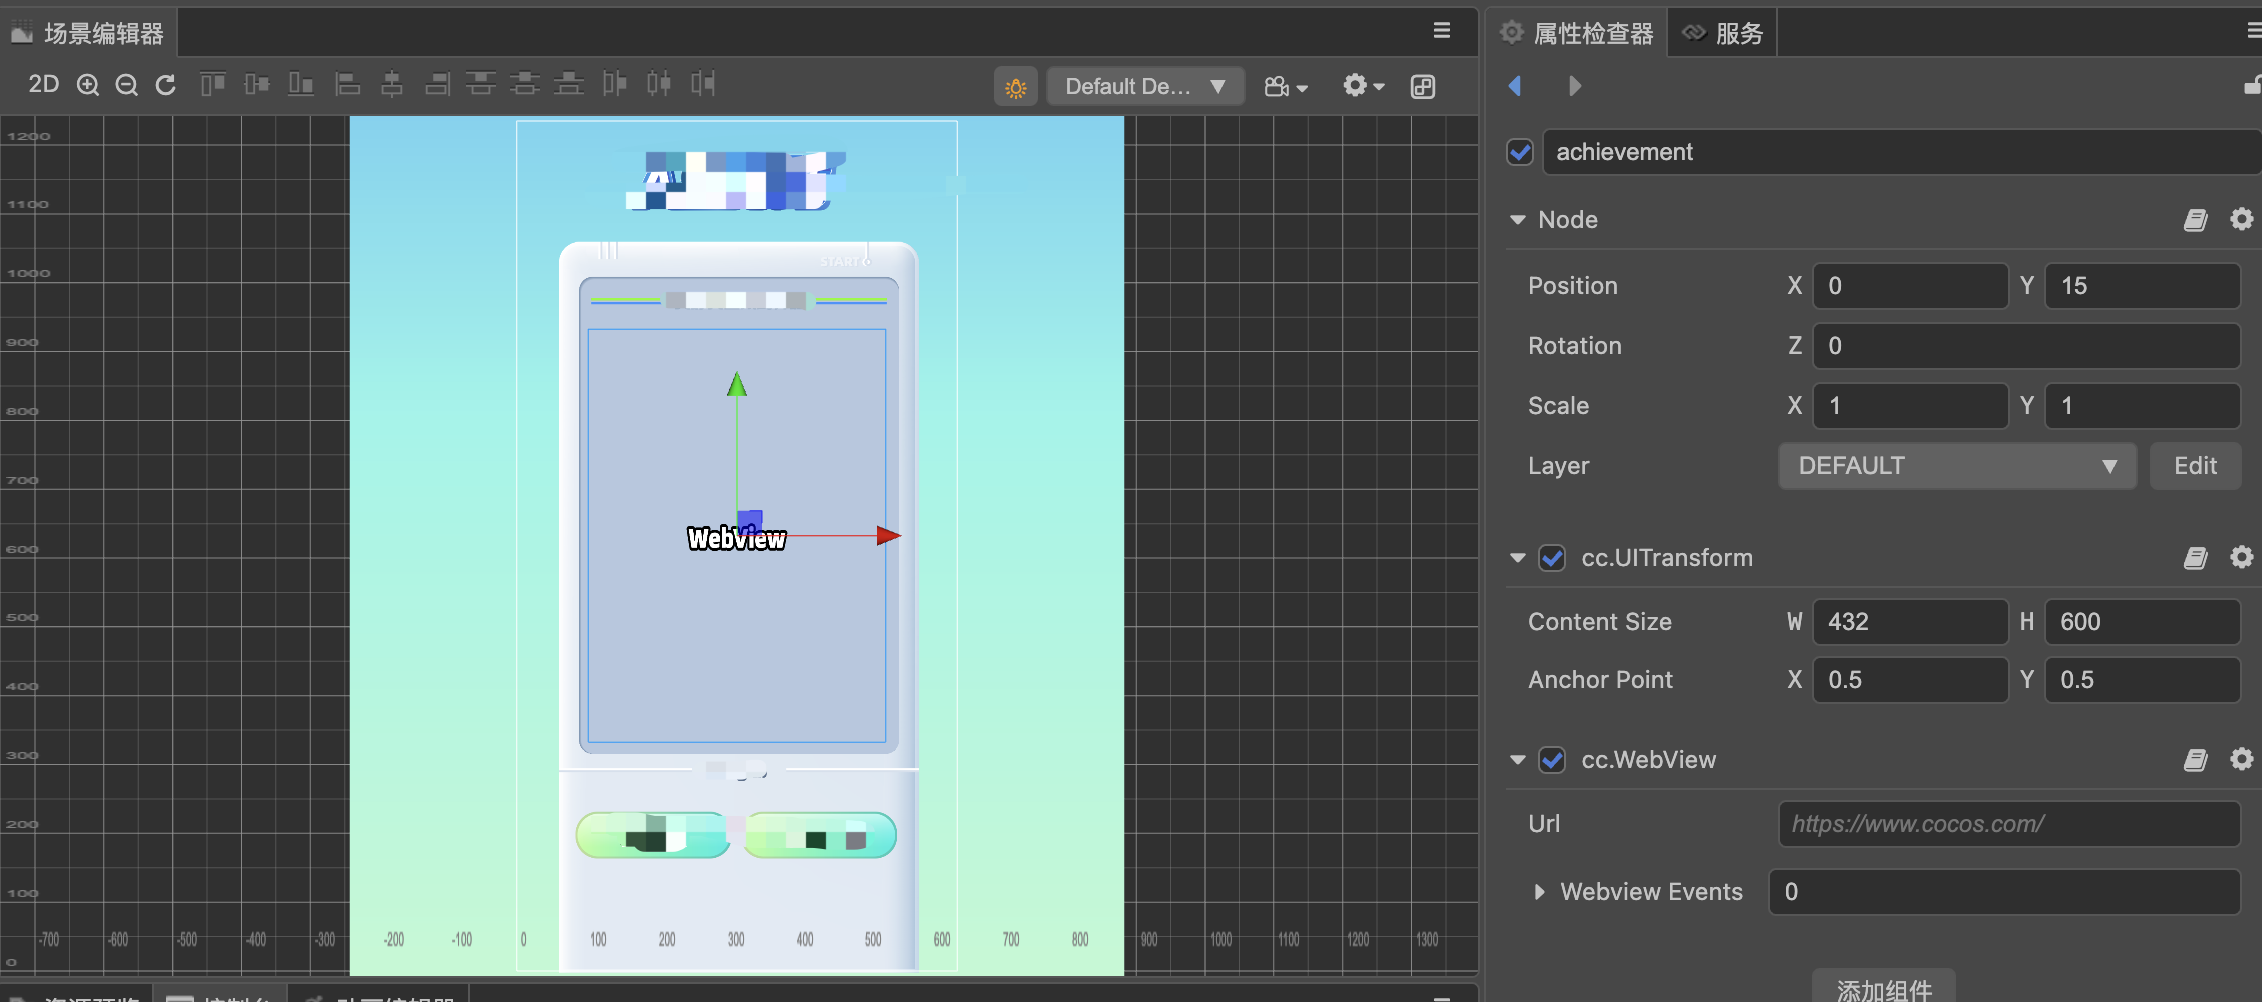Screen dimensions: 2262x1002
Task: Expand the Webview Events list
Action: point(1540,892)
